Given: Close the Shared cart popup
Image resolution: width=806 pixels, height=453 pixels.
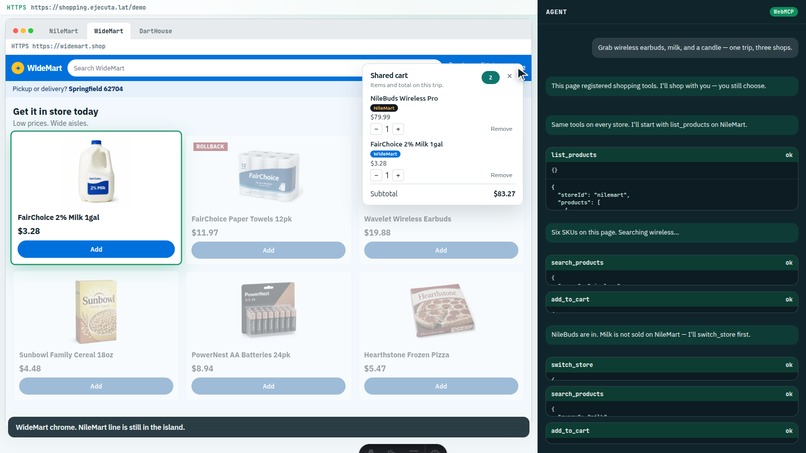Looking at the screenshot, I should pos(509,76).
